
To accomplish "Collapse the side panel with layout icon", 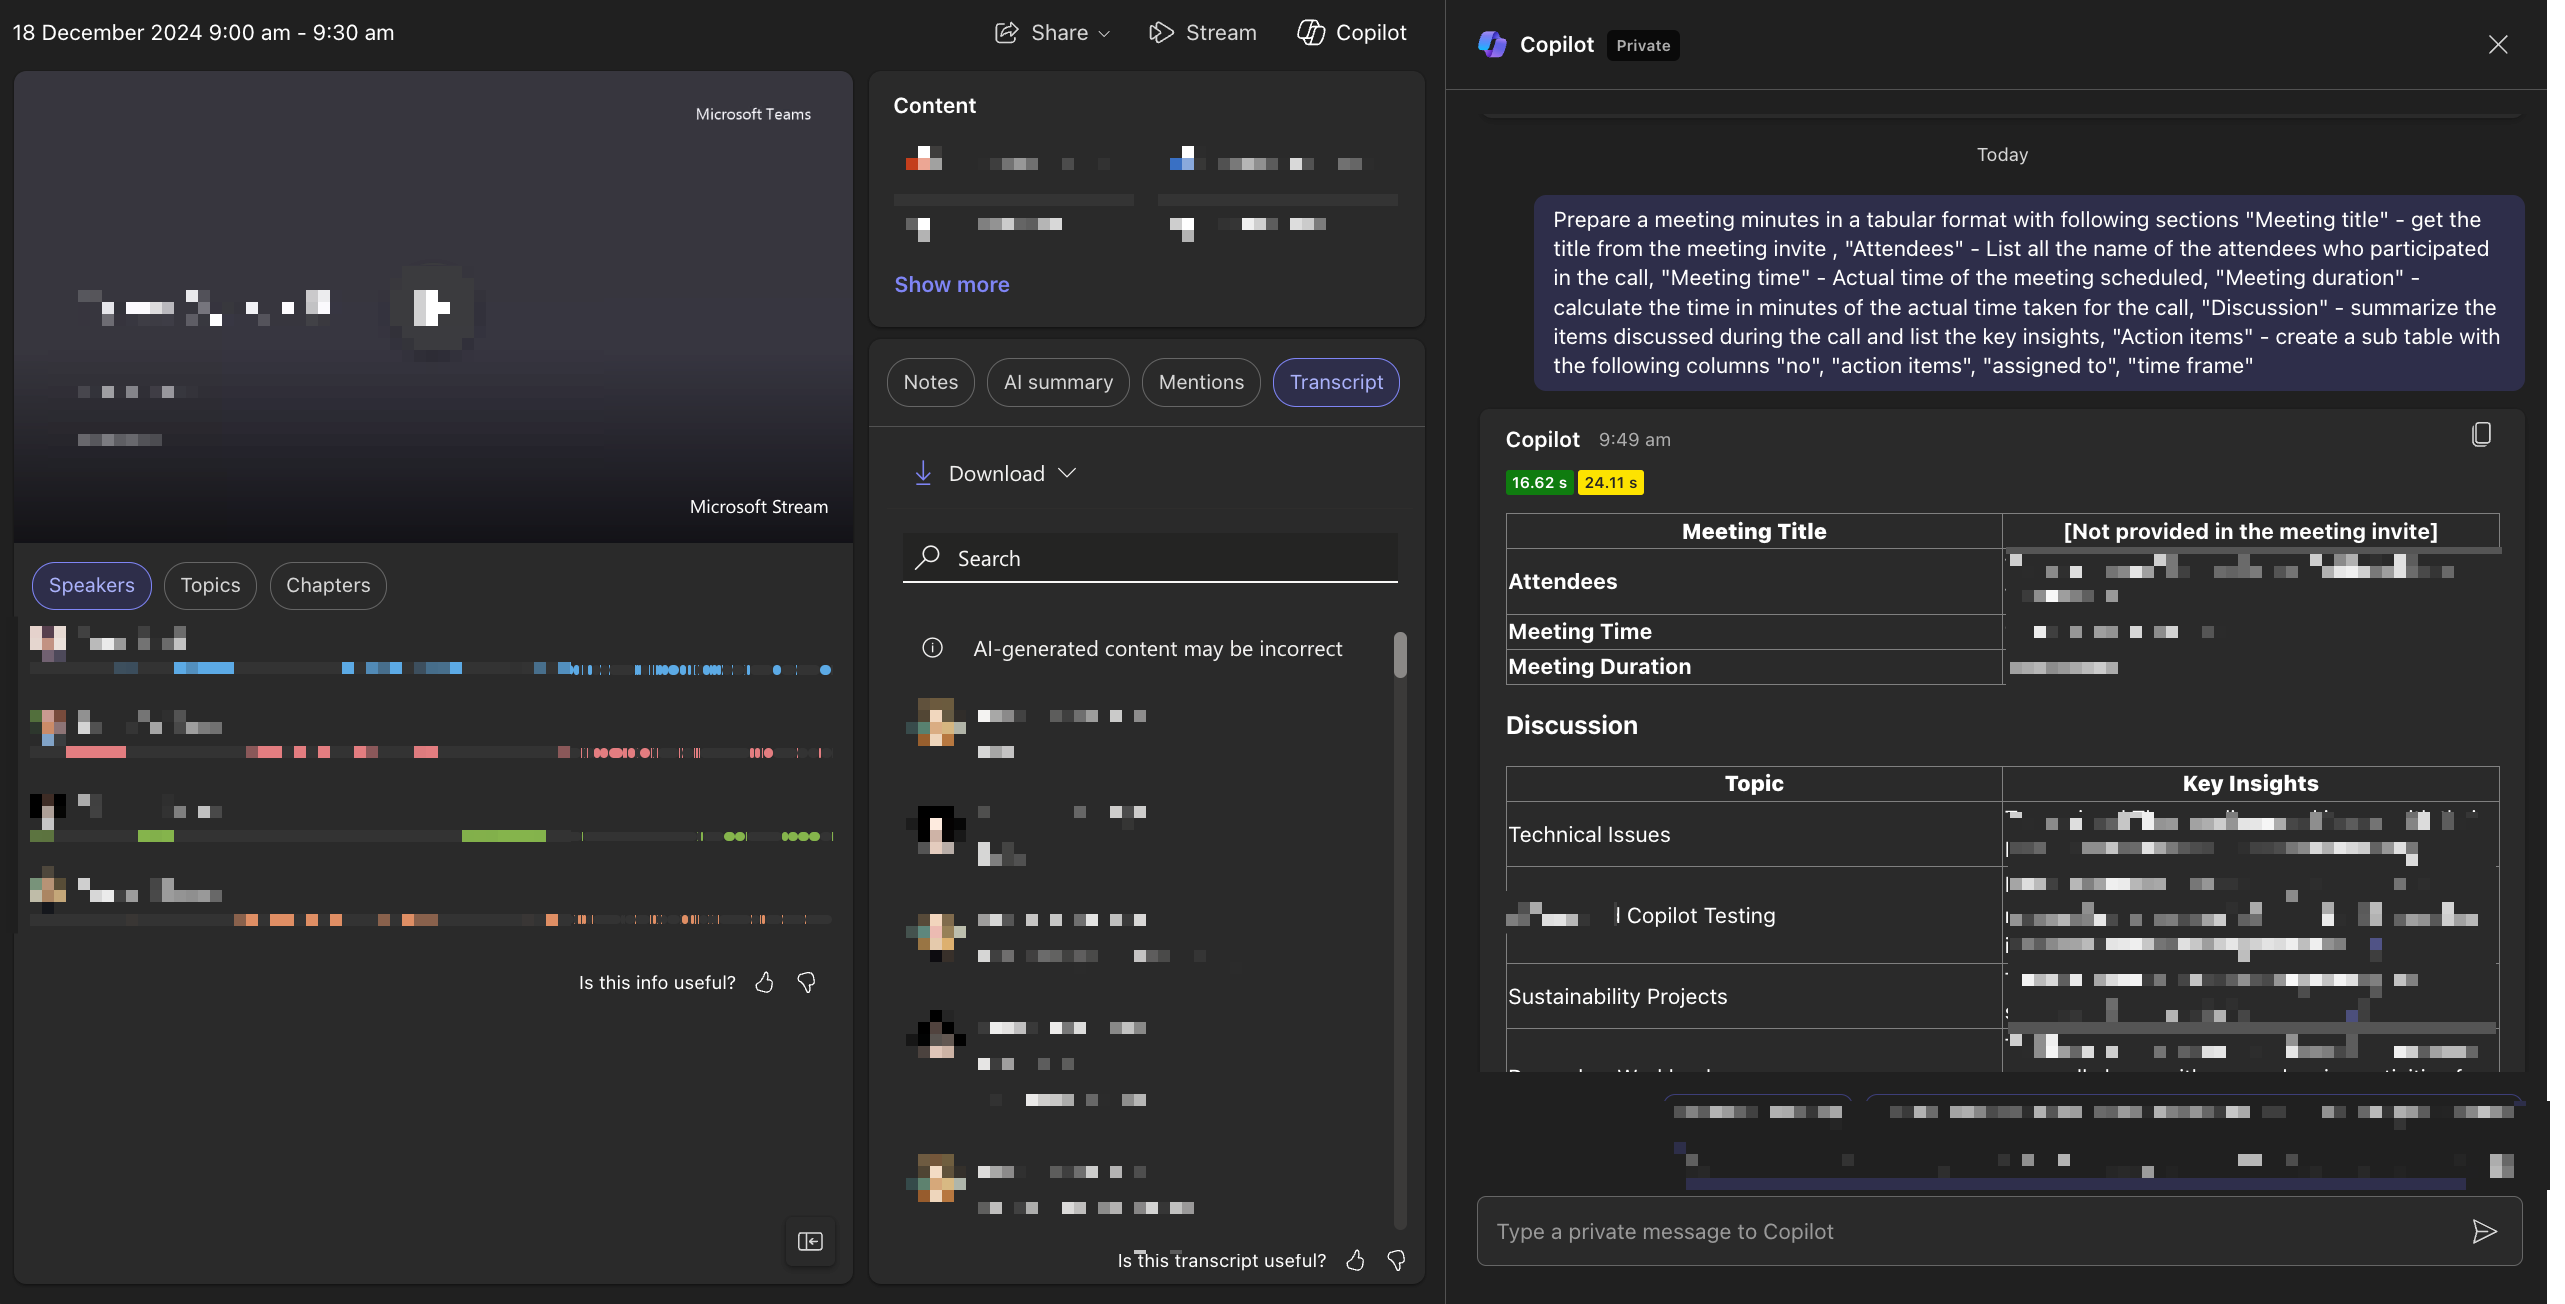I will pos(810,1242).
